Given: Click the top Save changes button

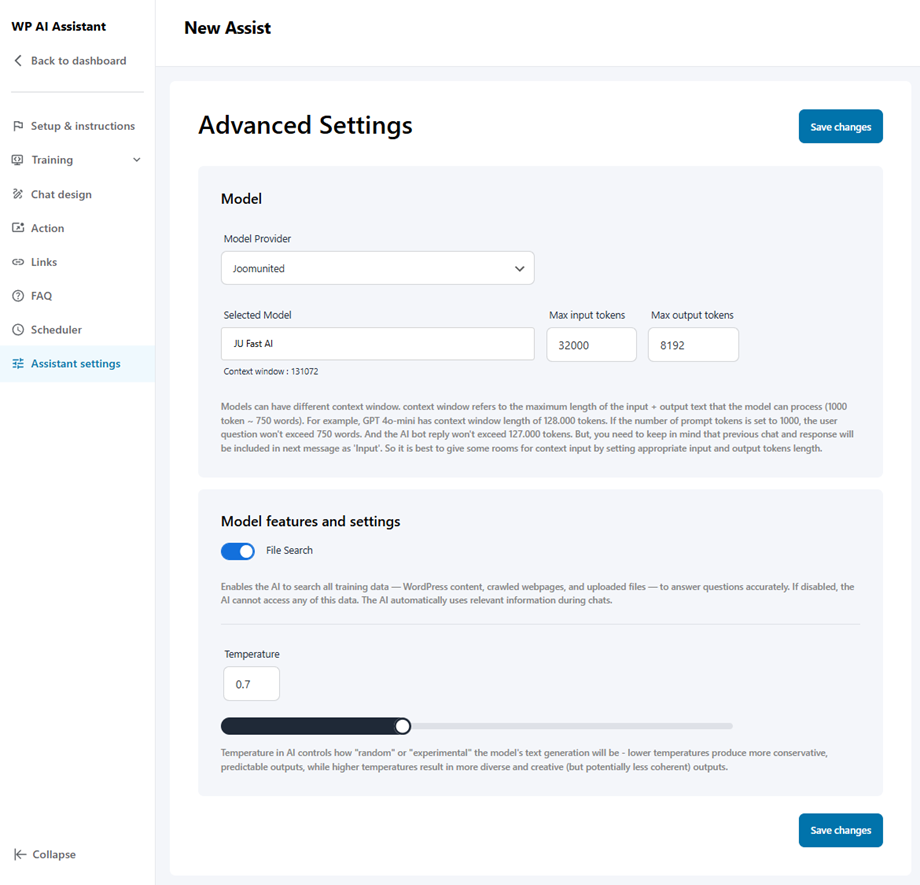Looking at the screenshot, I should [x=840, y=126].
